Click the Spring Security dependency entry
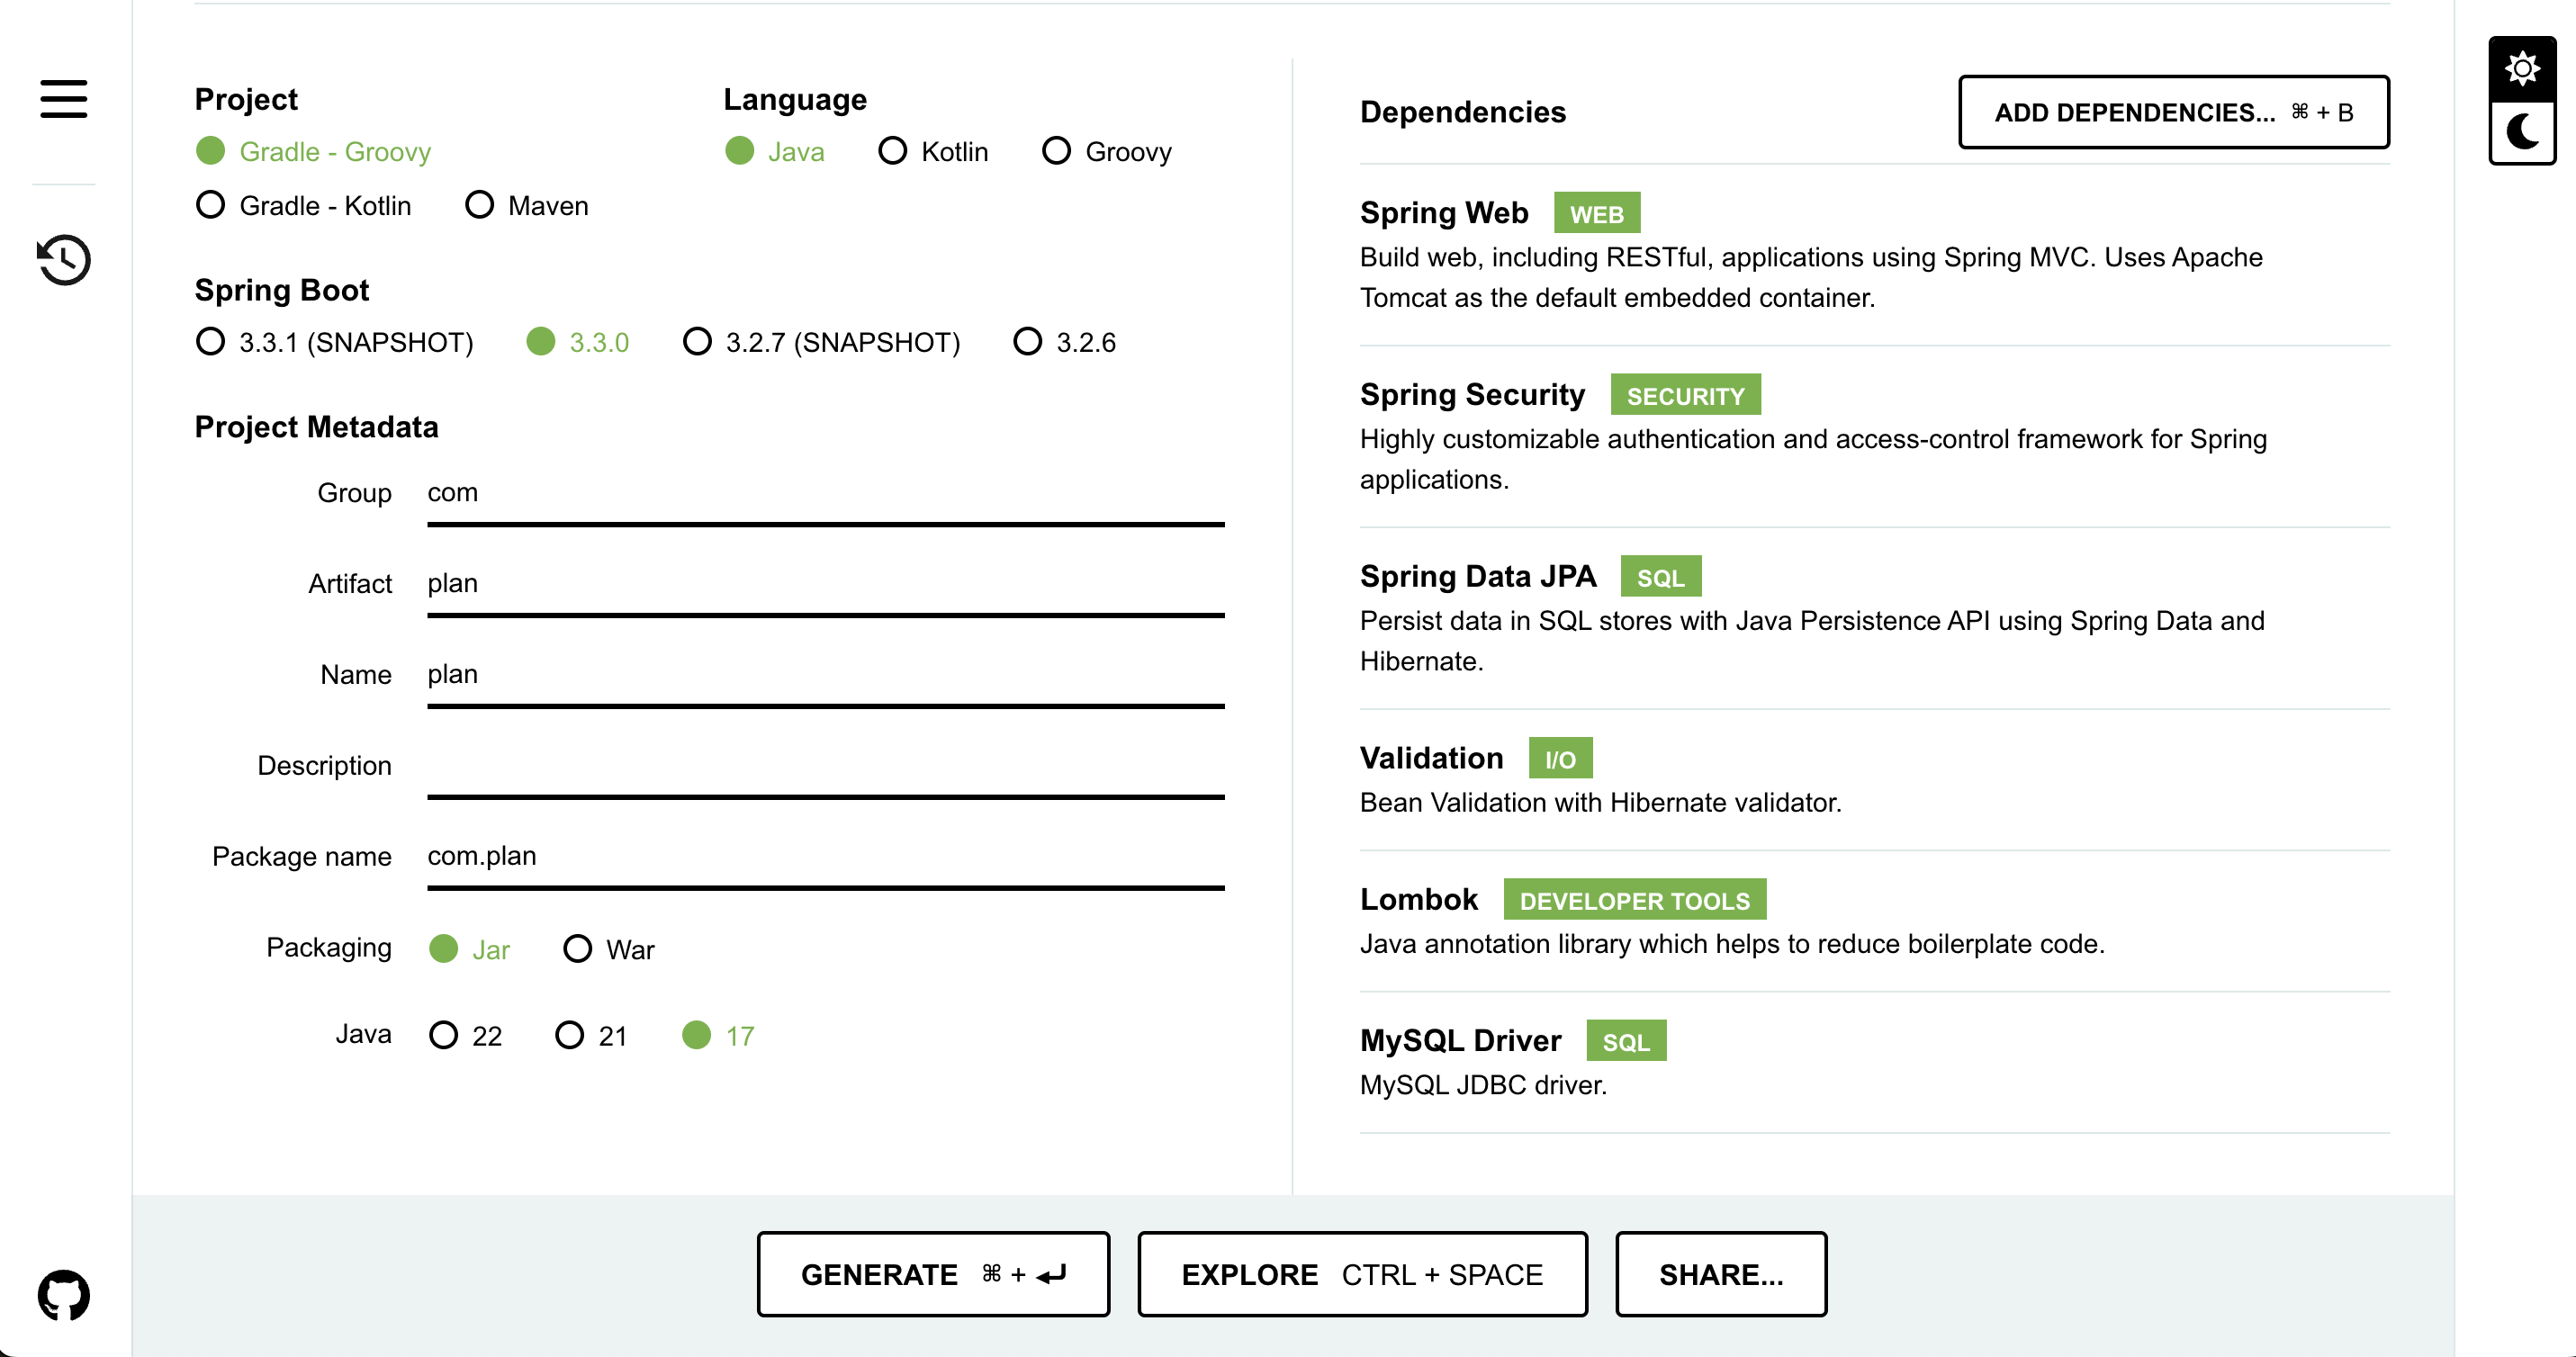2576x1357 pixels. click(x=1472, y=395)
